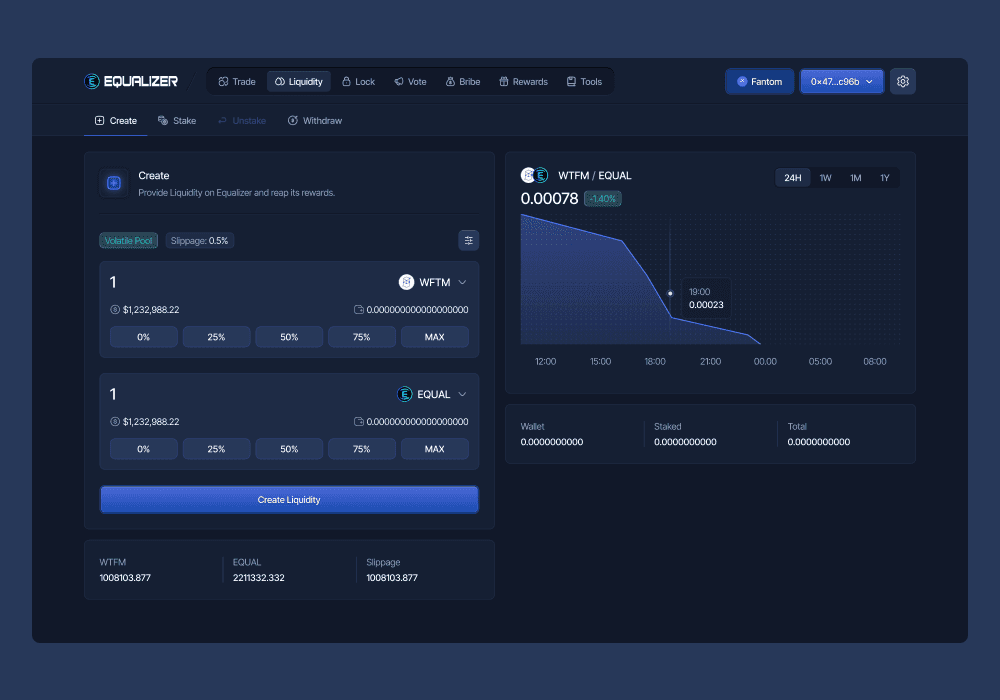Select MAX in the WFTM card
Screen dimensions: 1000x700
(x=435, y=337)
